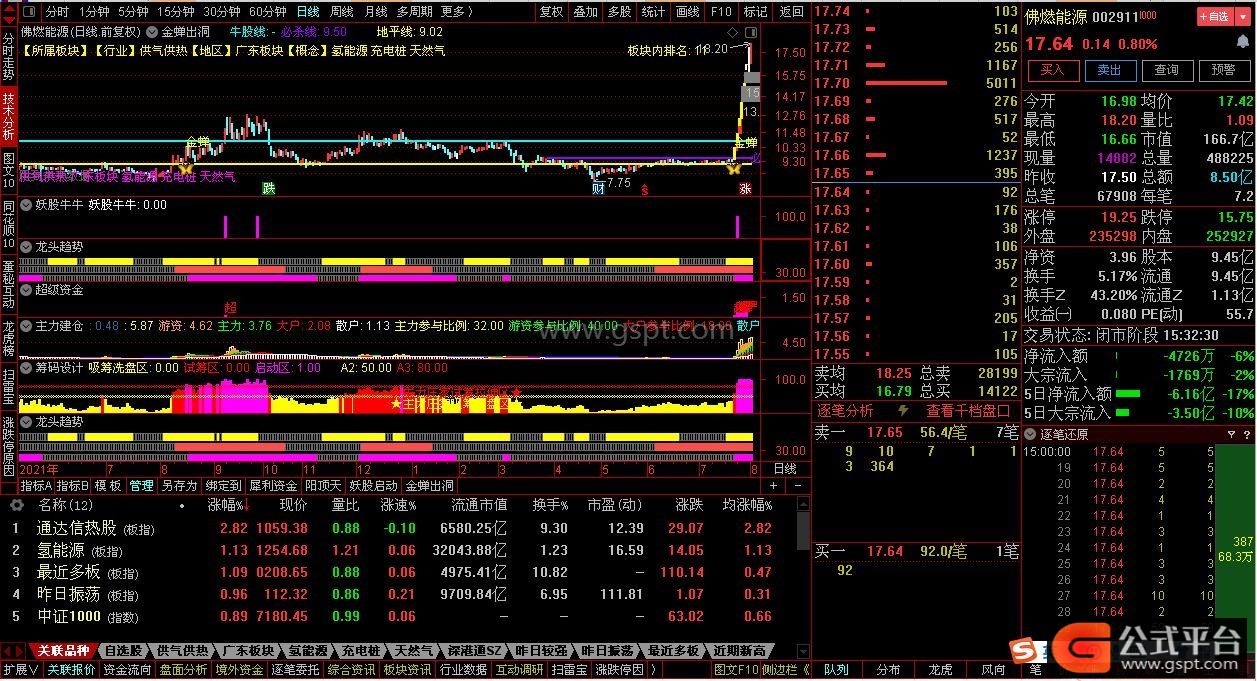Toggle 多股 multi-stock view
Screen dimensions: 1257x681
coord(619,12)
